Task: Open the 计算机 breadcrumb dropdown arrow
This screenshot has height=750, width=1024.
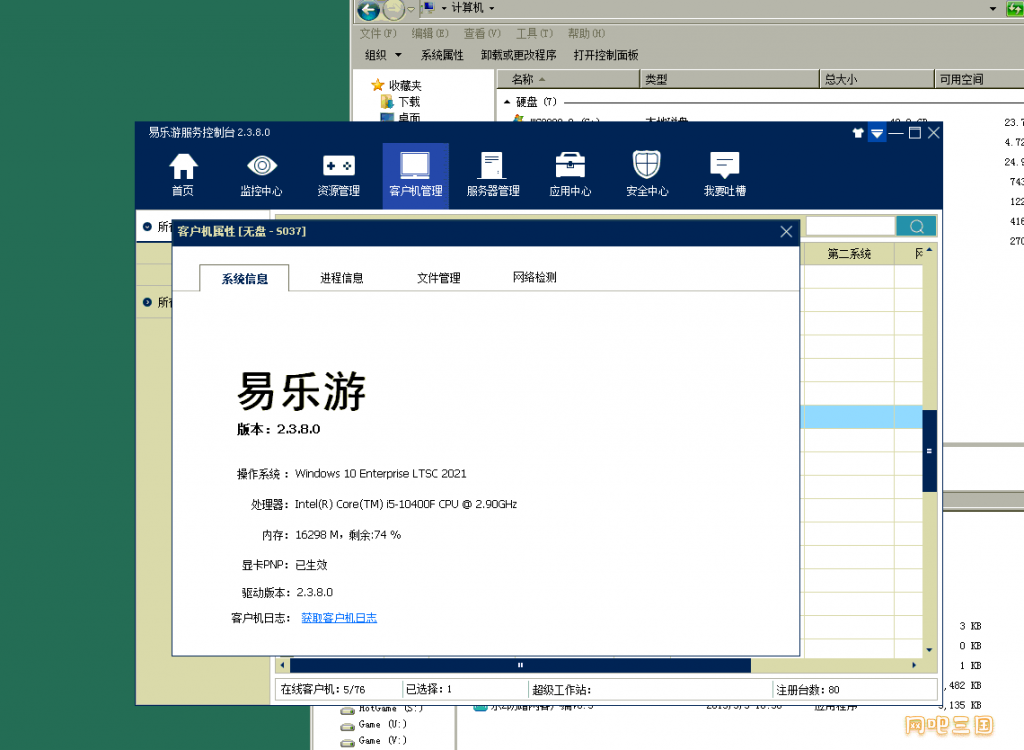Action: 492,8
